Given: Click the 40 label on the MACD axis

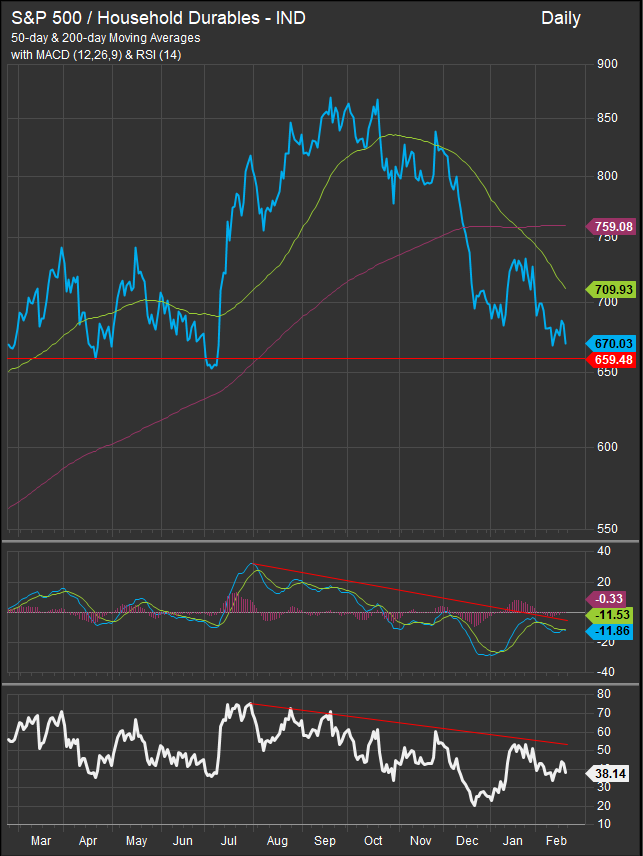Looking at the screenshot, I should pos(604,551).
